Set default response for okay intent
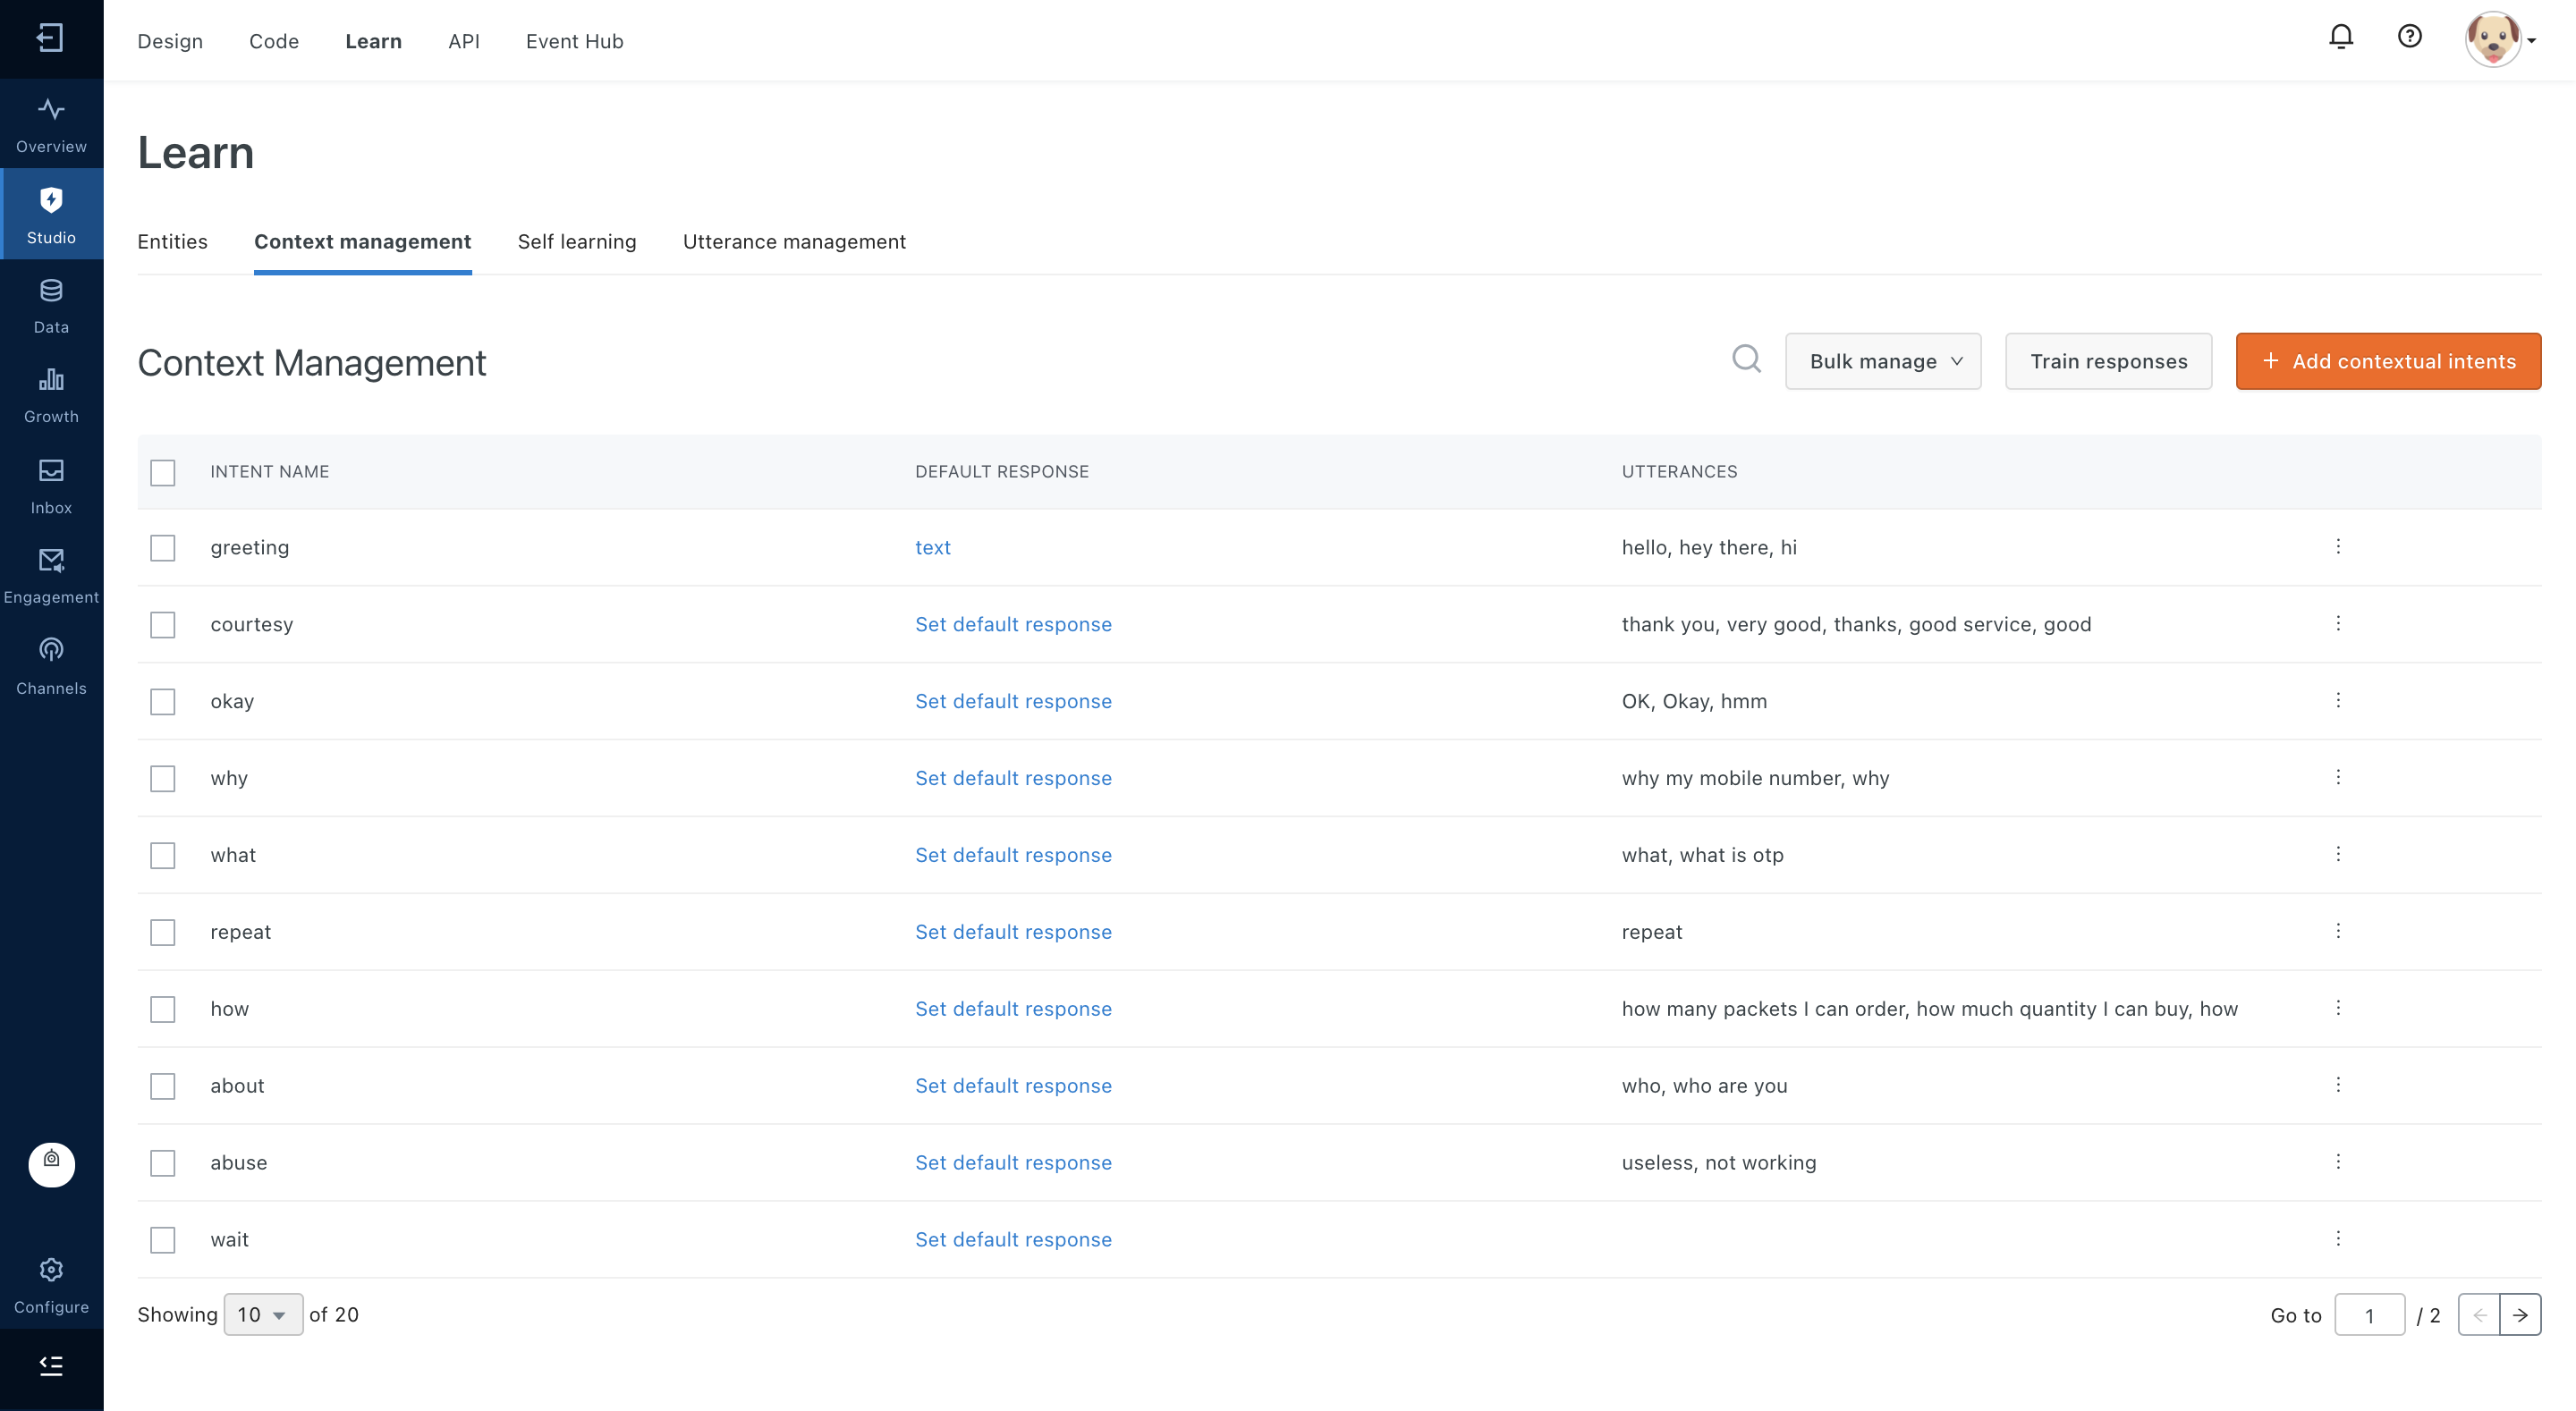 point(1013,702)
